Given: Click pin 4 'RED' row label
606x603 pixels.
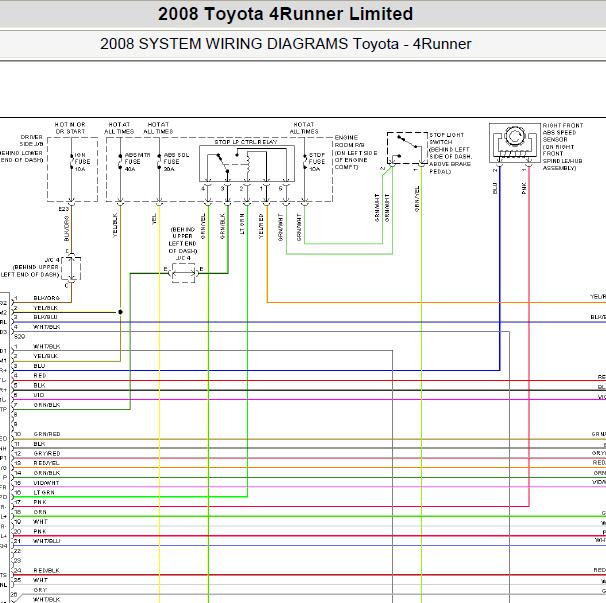Looking at the screenshot, I should [40, 375].
